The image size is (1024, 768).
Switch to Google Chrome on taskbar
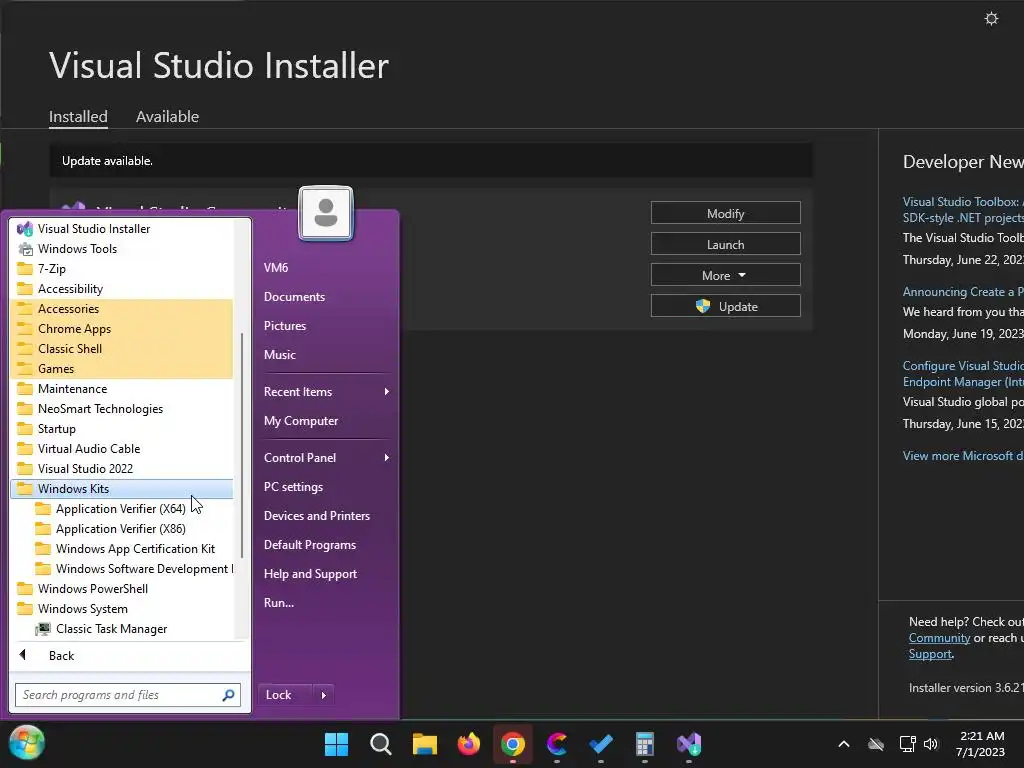point(513,744)
